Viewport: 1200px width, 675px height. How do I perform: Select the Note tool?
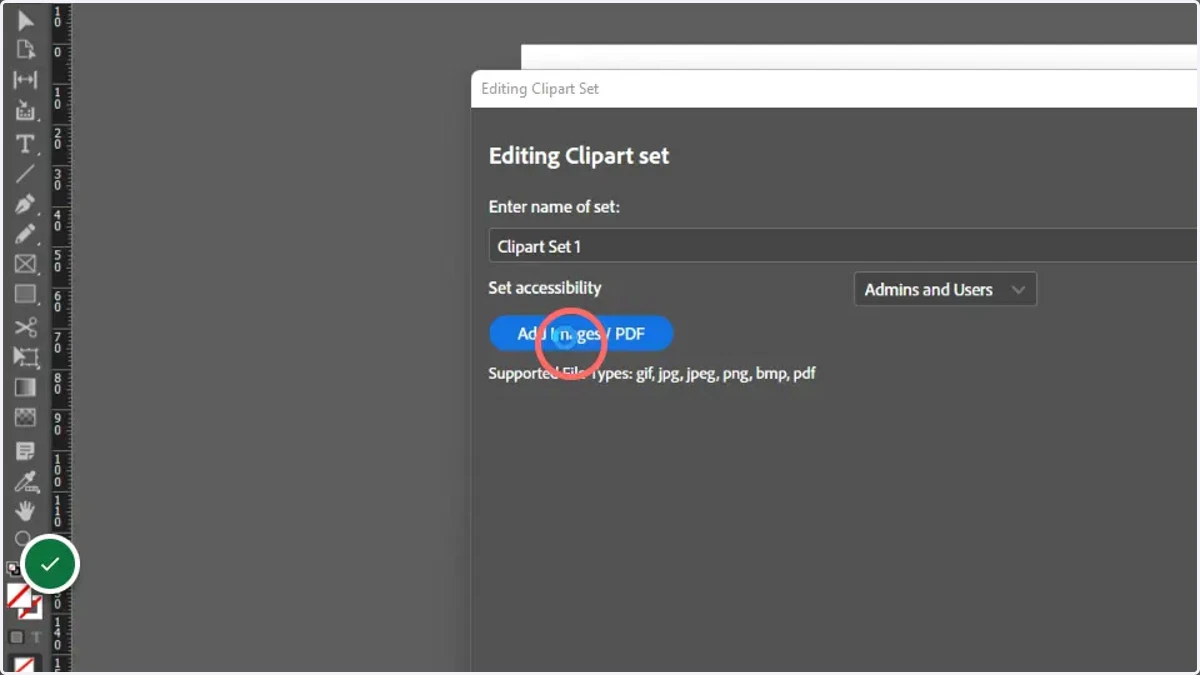pyautogui.click(x=25, y=452)
